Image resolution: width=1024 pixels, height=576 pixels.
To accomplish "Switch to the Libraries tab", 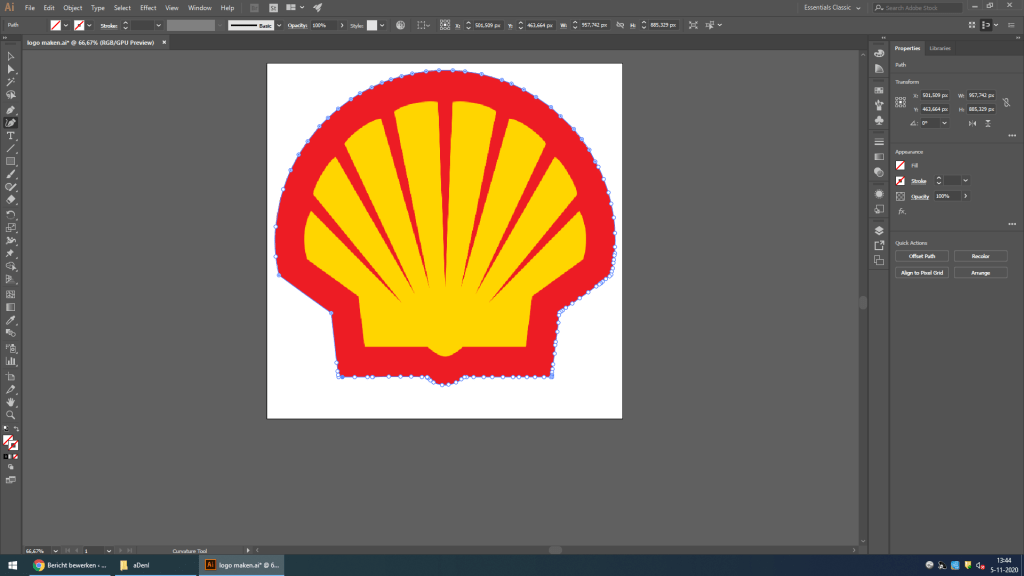I will click(x=940, y=48).
